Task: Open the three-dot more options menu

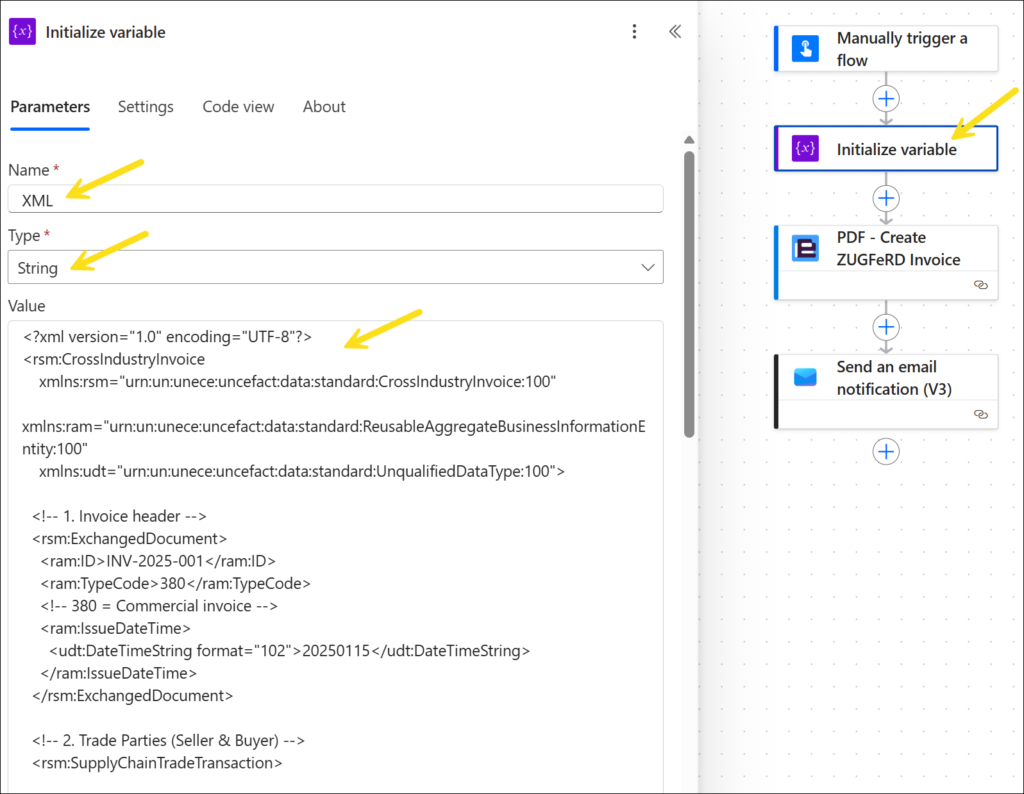Action: click(634, 32)
